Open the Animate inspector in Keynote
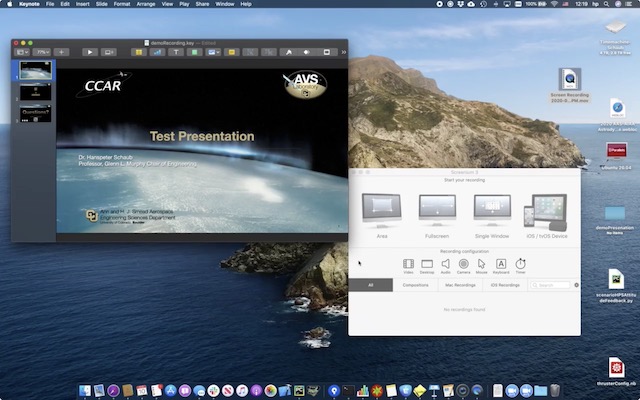Image resolution: width=640 pixels, height=400 pixels. coord(307,52)
